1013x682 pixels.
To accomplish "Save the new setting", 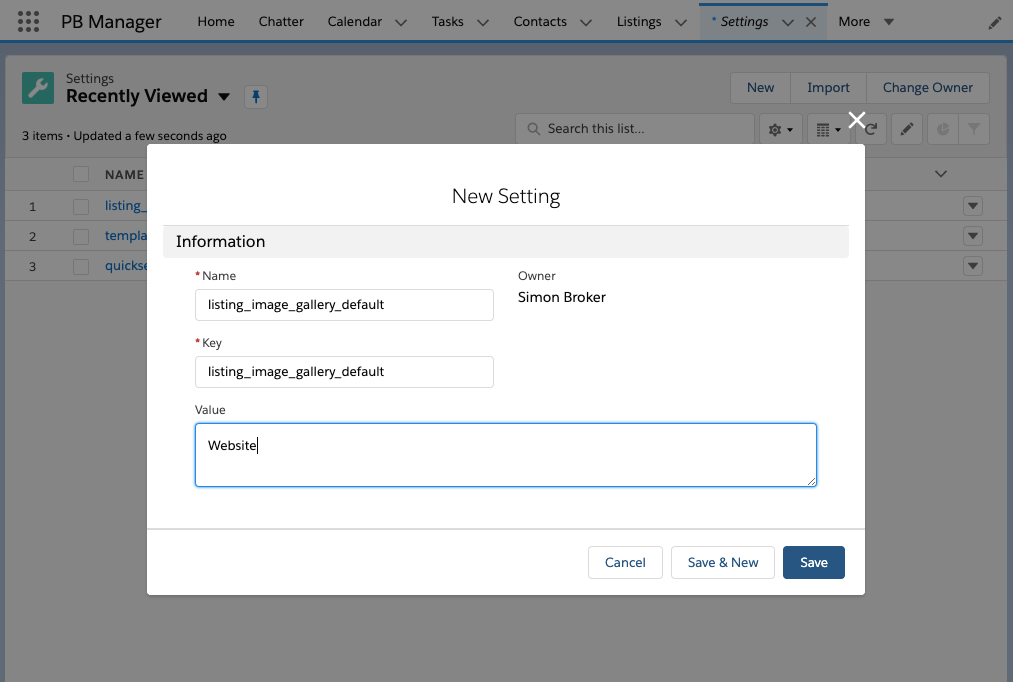I will [x=814, y=563].
